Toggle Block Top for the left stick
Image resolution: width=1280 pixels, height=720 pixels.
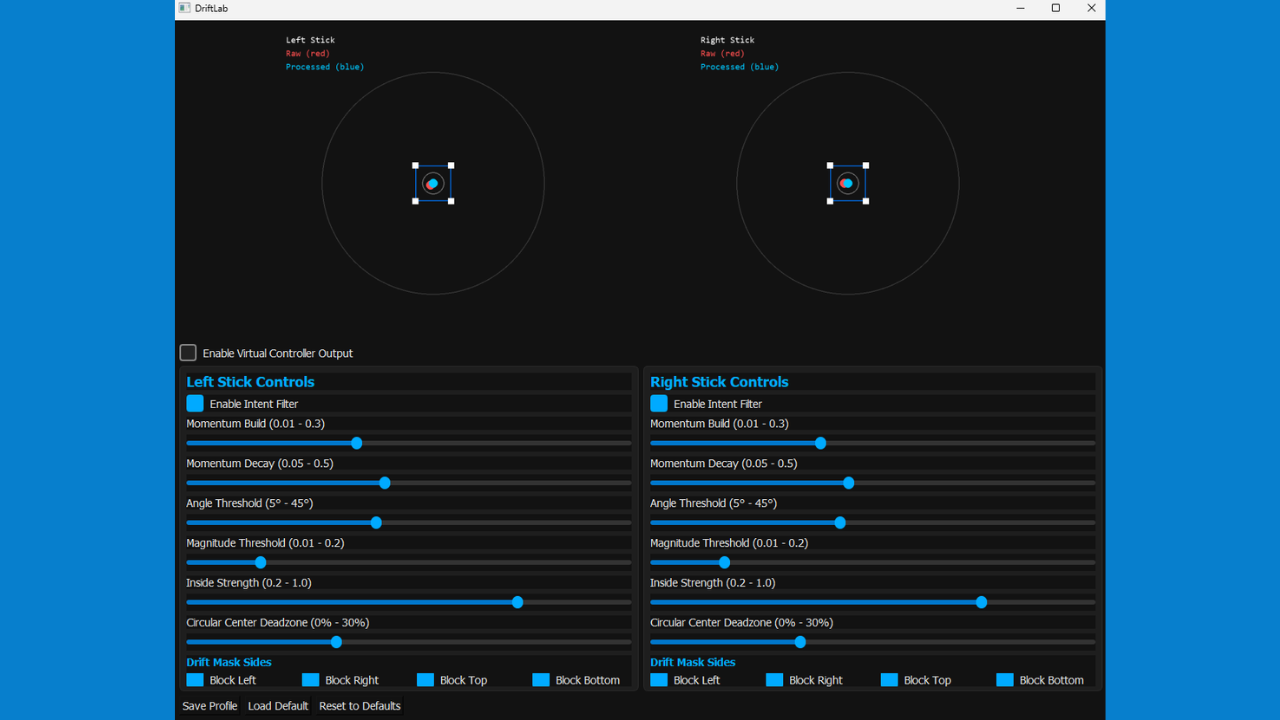click(x=424, y=679)
